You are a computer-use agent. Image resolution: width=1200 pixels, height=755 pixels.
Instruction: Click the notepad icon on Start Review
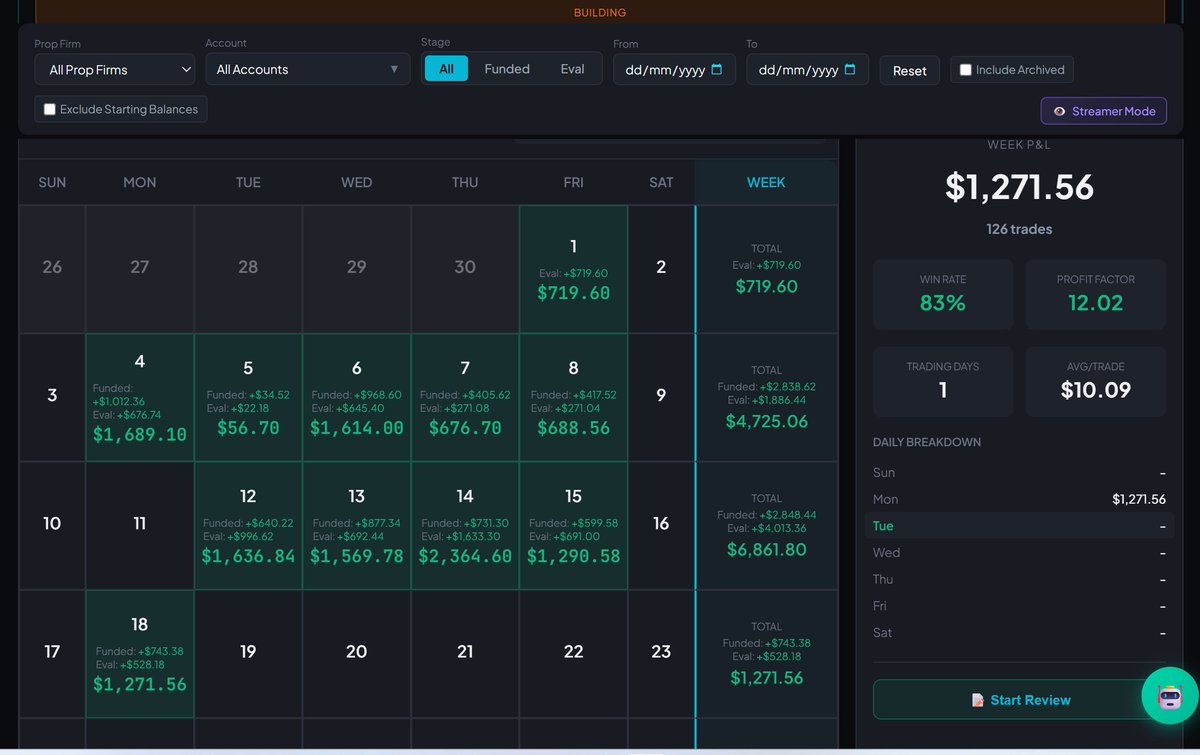(978, 700)
